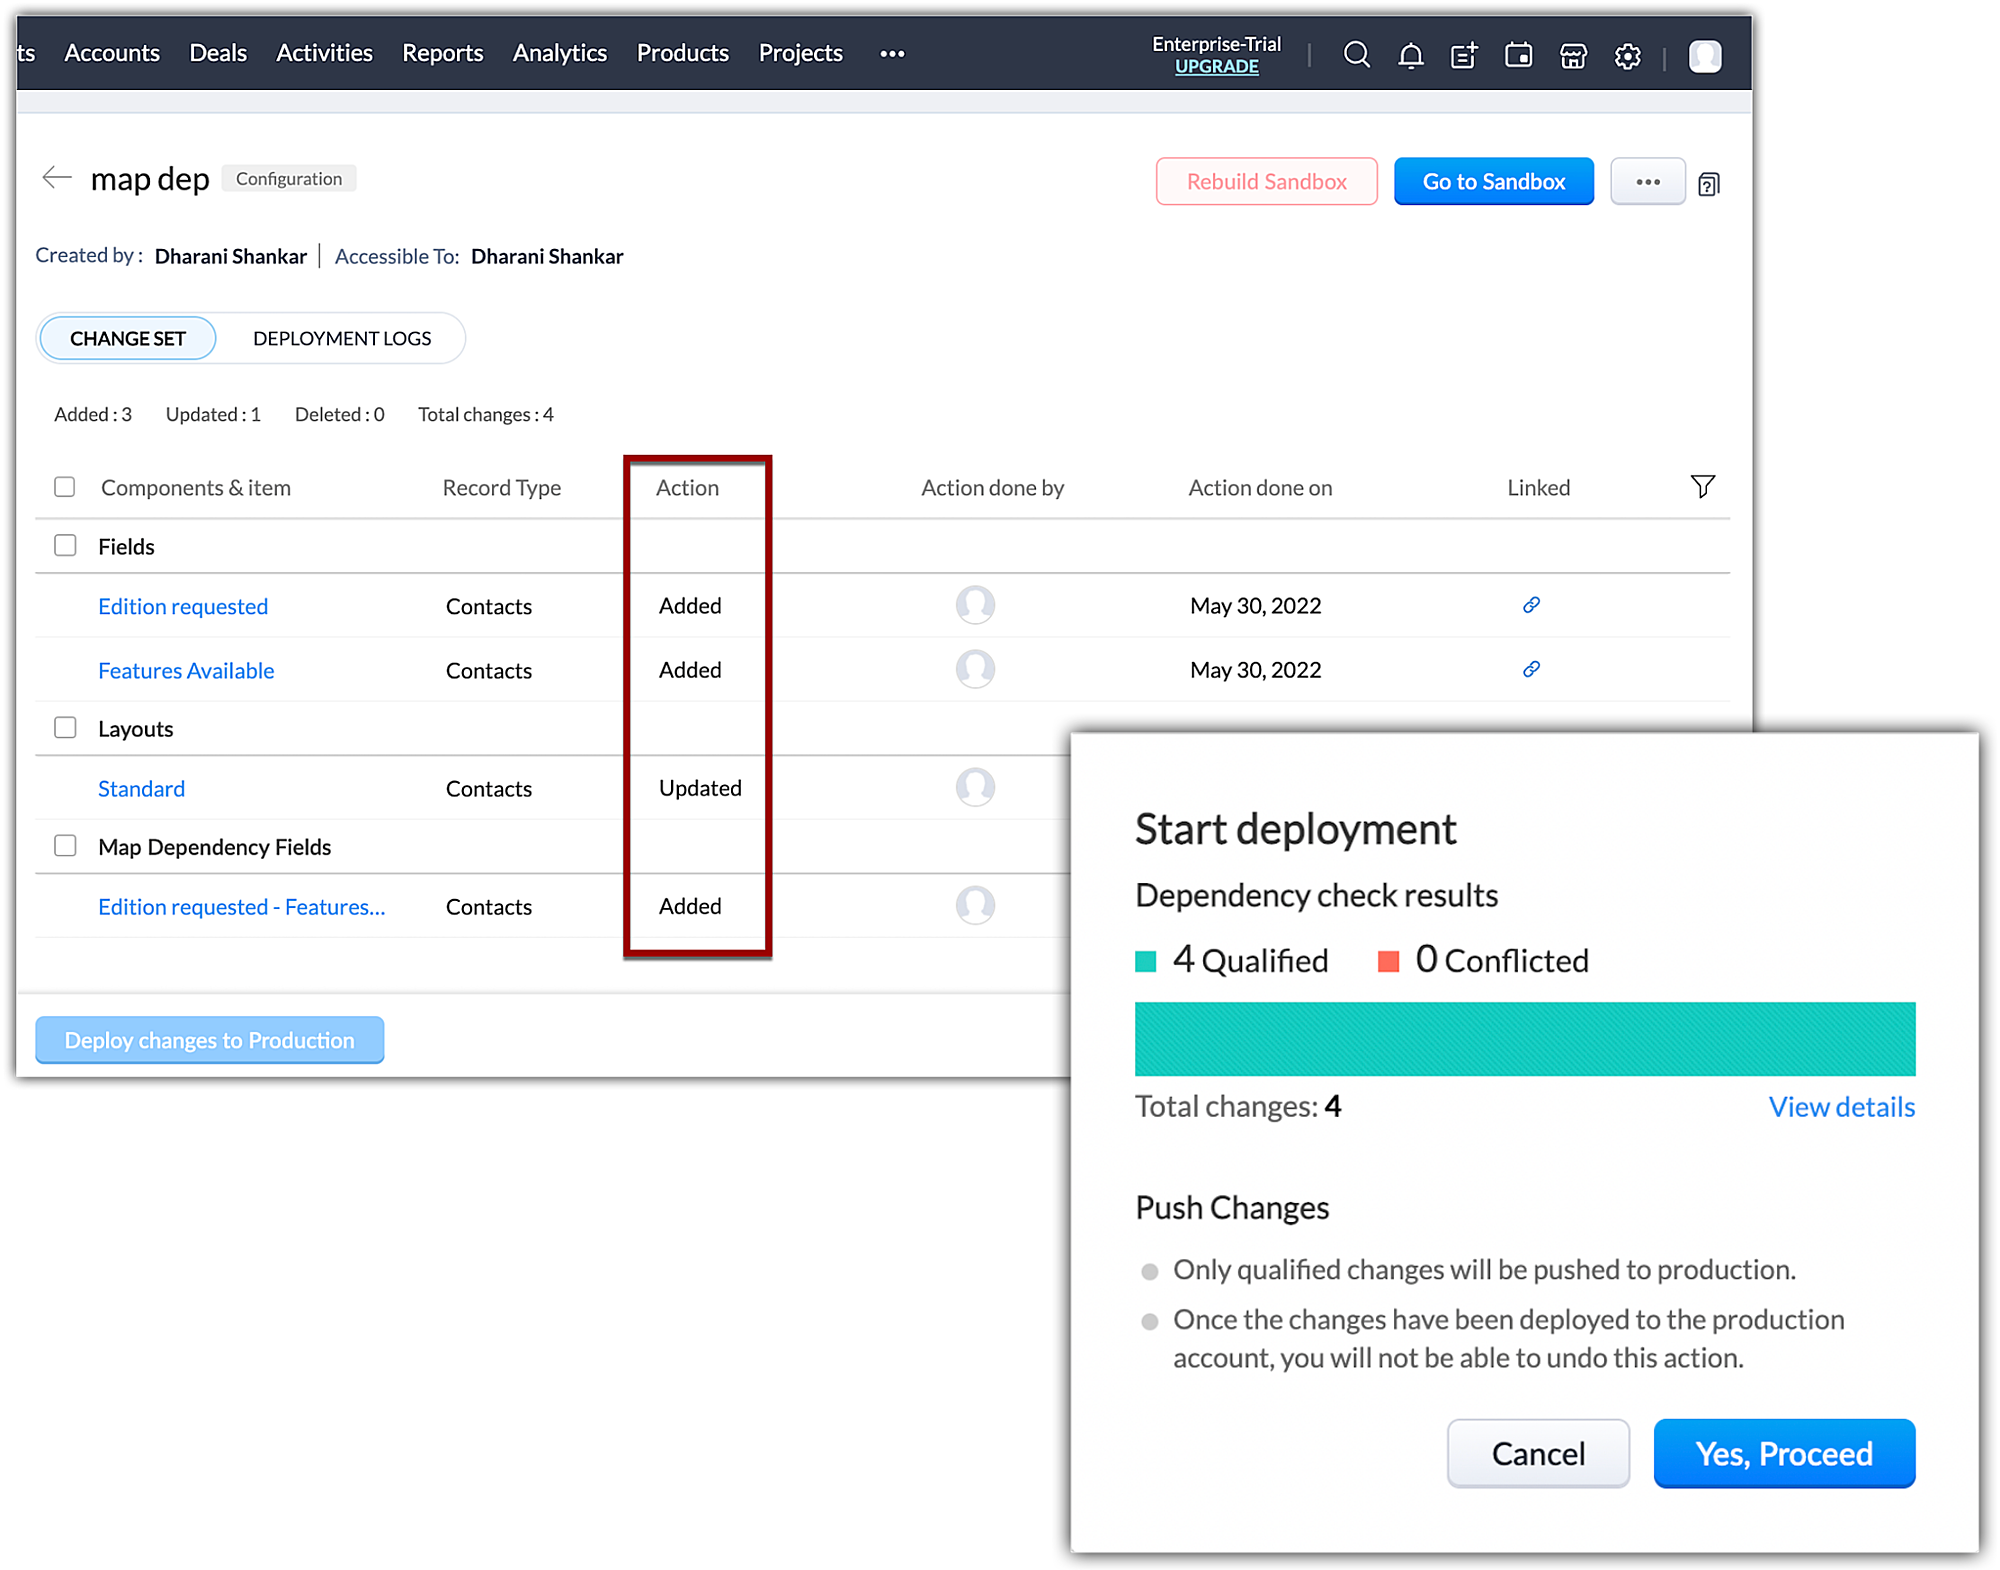Viewport: 2000px width, 1570px height.
Task: Check the Fields group checkbox
Action: click(x=65, y=546)
